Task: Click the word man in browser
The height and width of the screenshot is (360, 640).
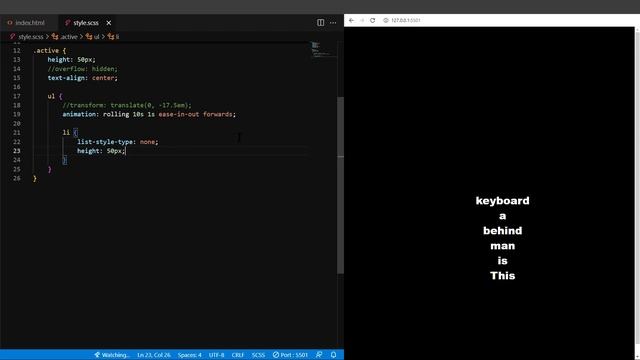Action: click(502, 246)
